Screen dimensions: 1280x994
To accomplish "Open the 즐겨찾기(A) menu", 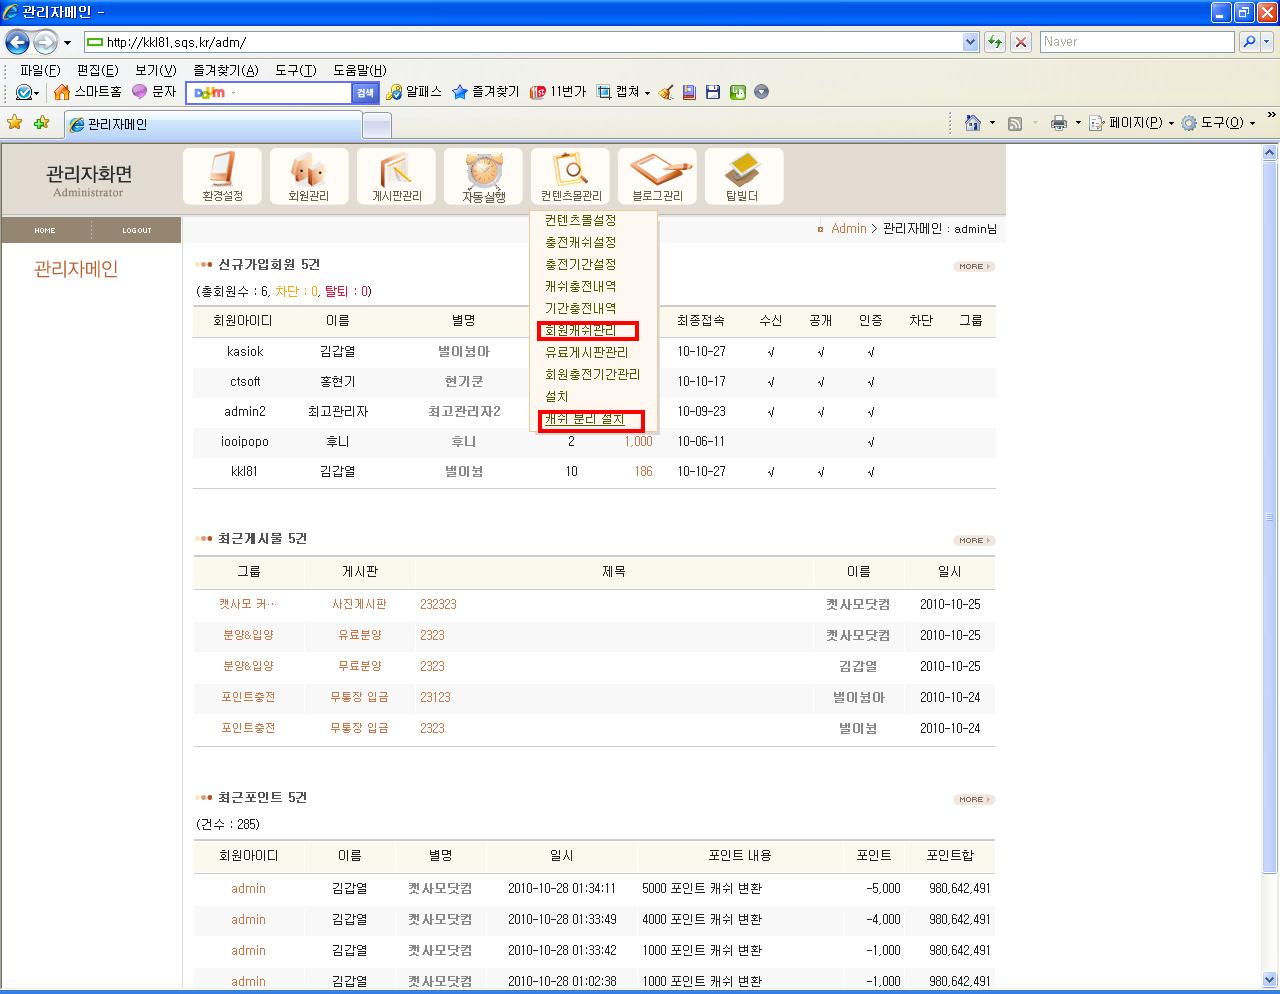I will (225, 70).
